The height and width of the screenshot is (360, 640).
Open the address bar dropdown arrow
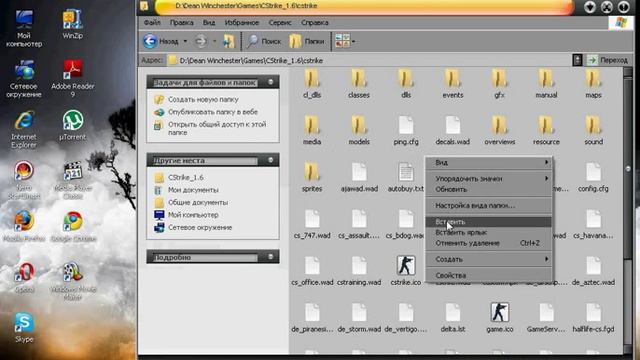point(577,60)
